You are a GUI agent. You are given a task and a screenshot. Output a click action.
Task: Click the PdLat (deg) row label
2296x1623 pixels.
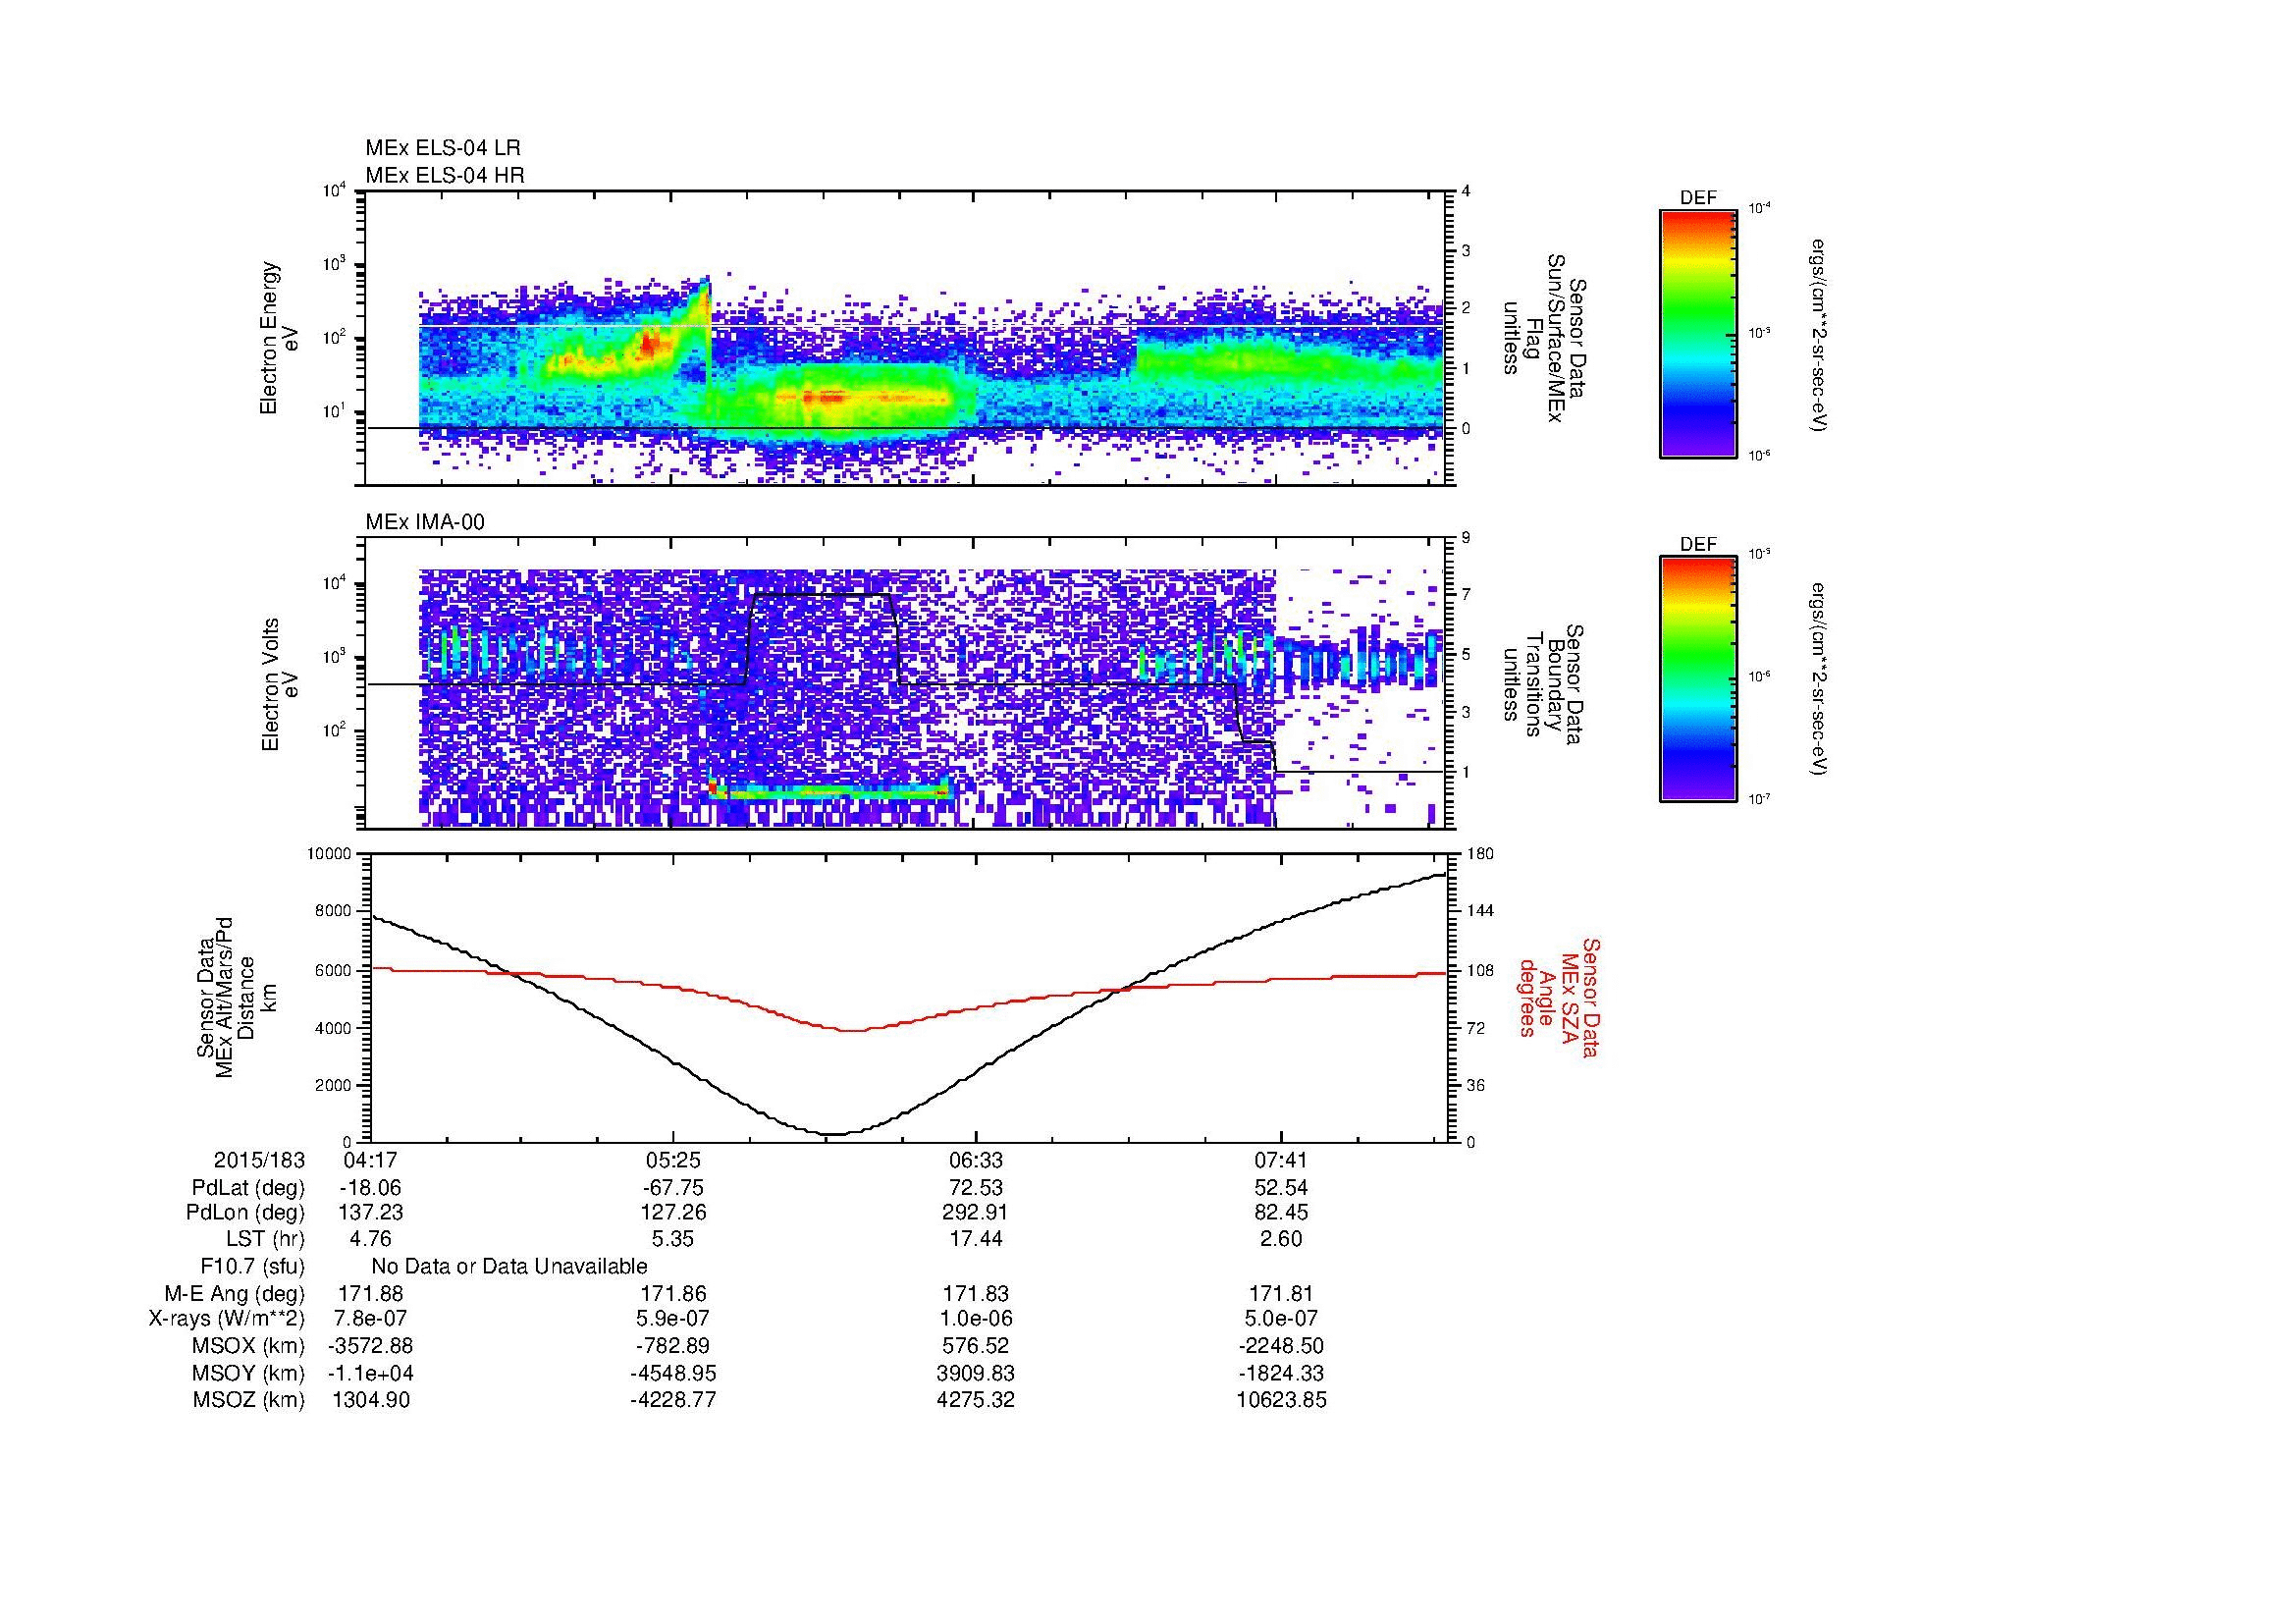pos(248,1188)
